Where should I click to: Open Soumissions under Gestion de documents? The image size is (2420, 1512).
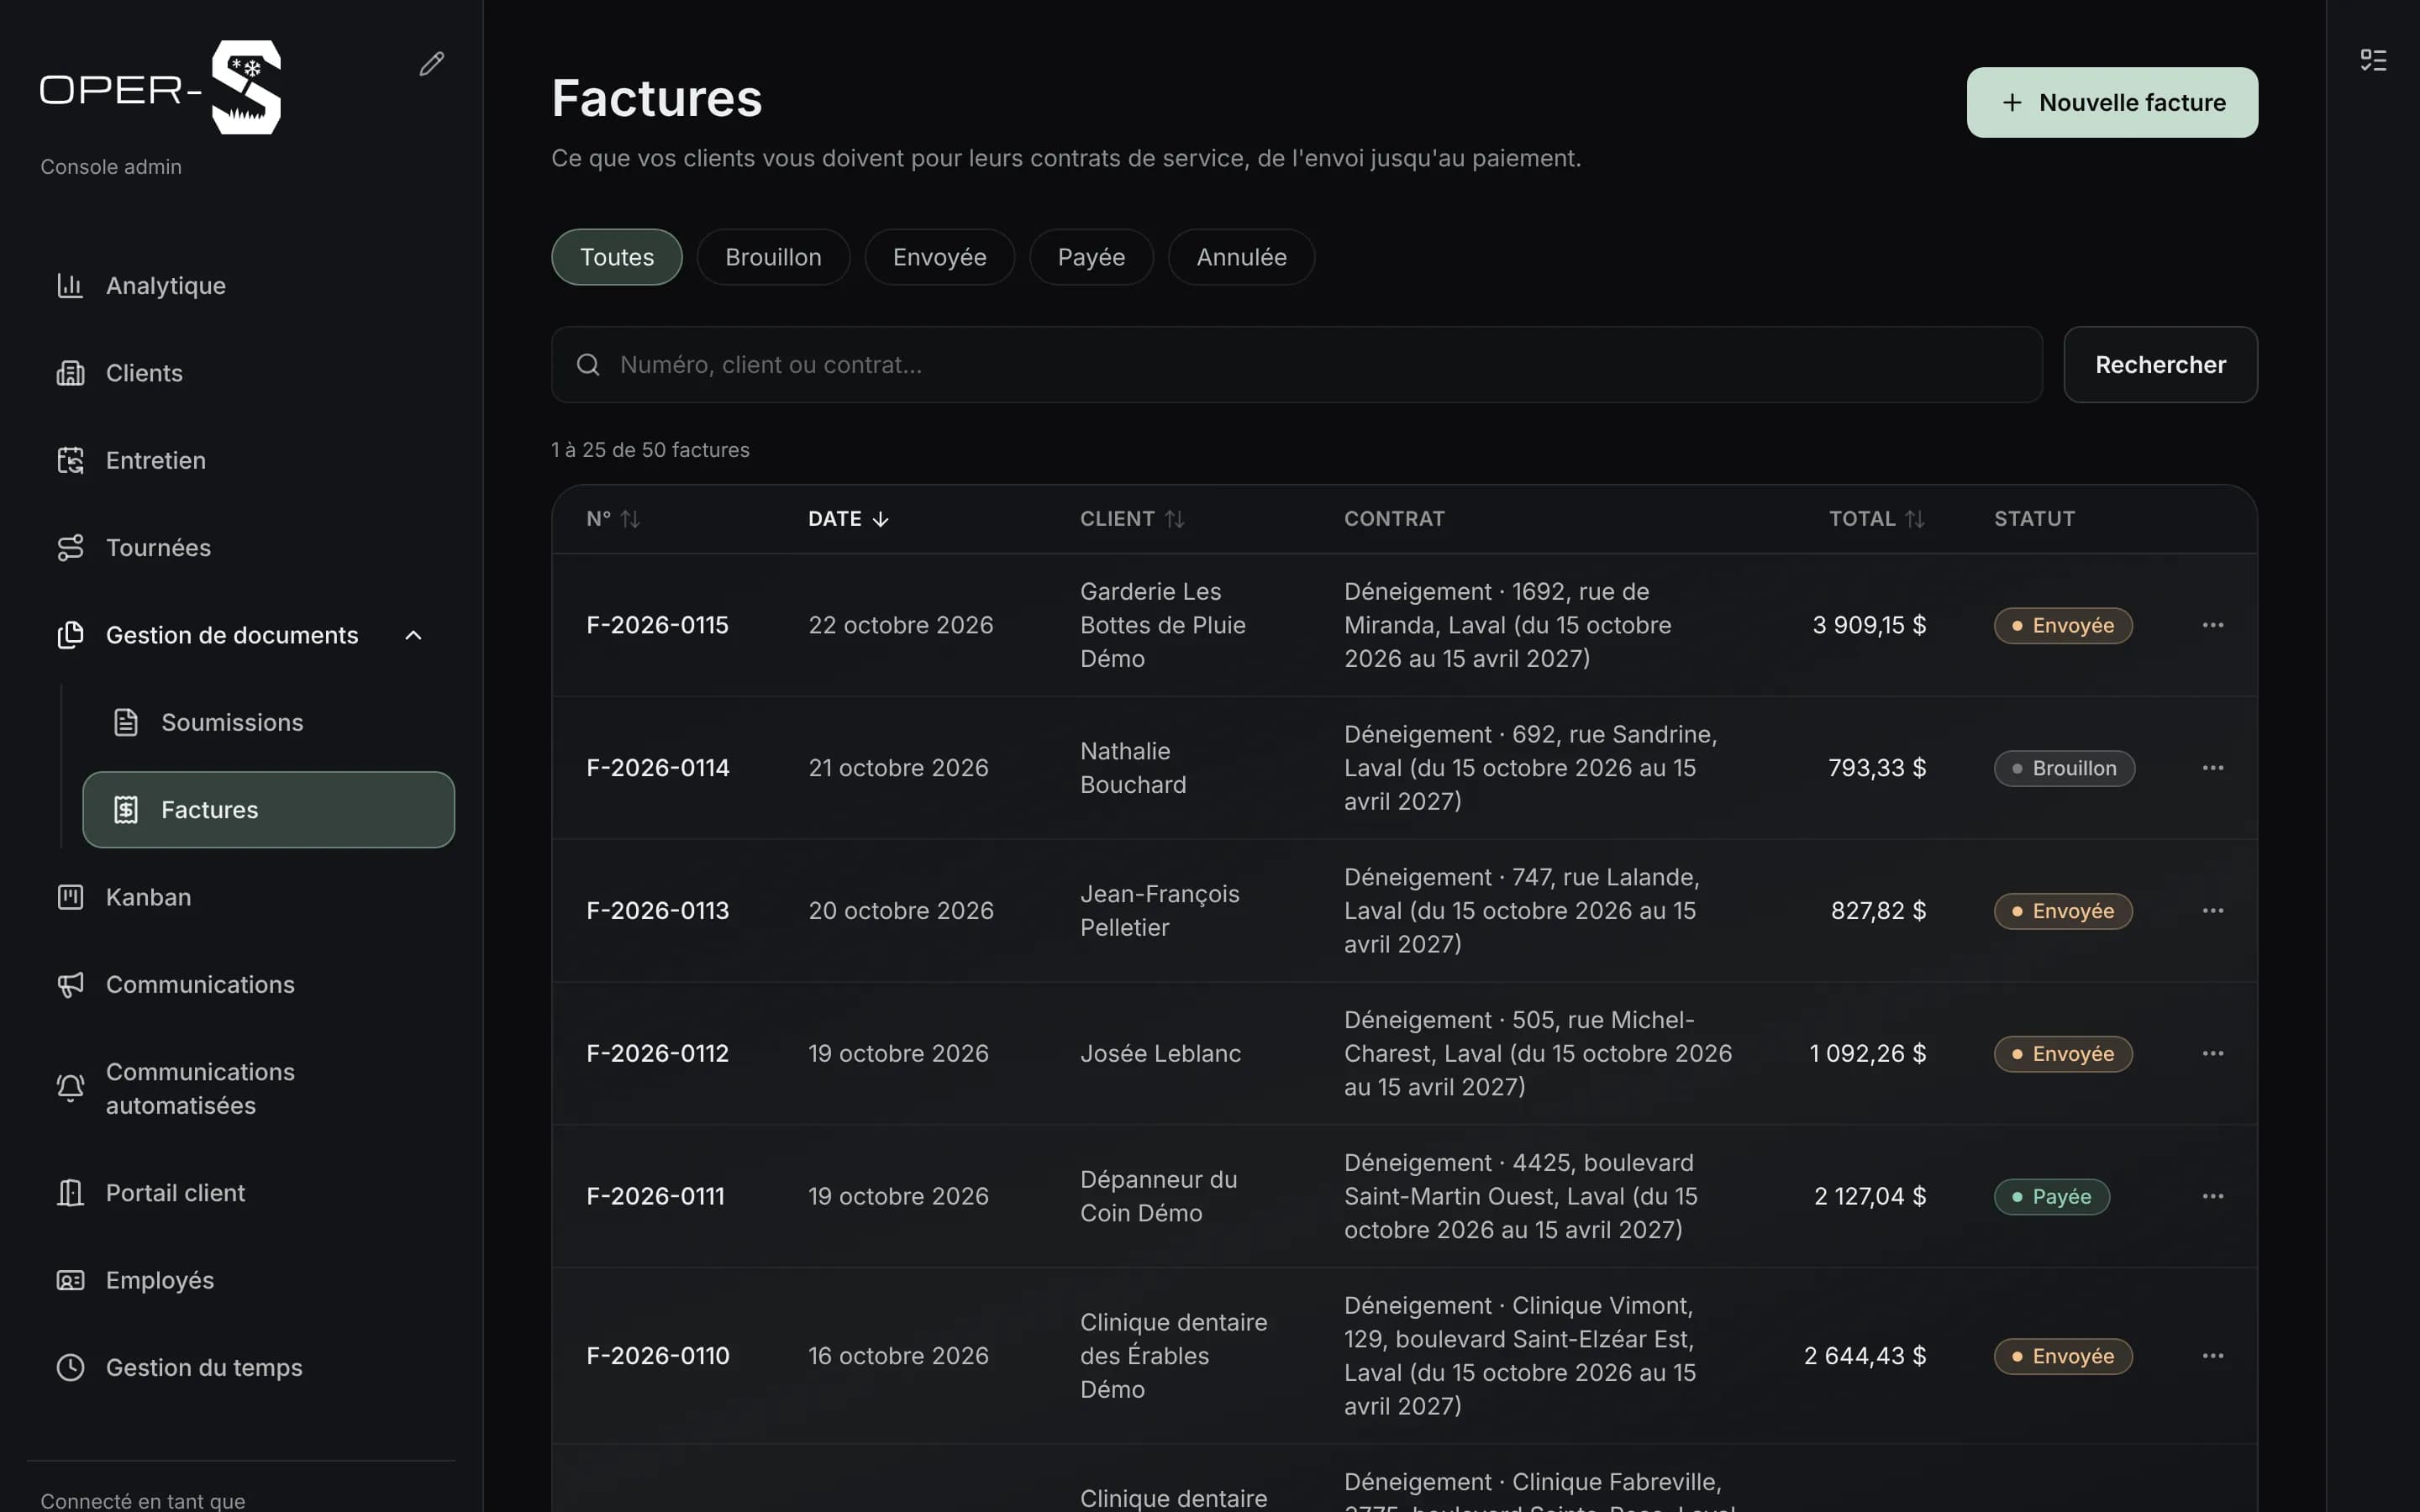coord(268,722)
